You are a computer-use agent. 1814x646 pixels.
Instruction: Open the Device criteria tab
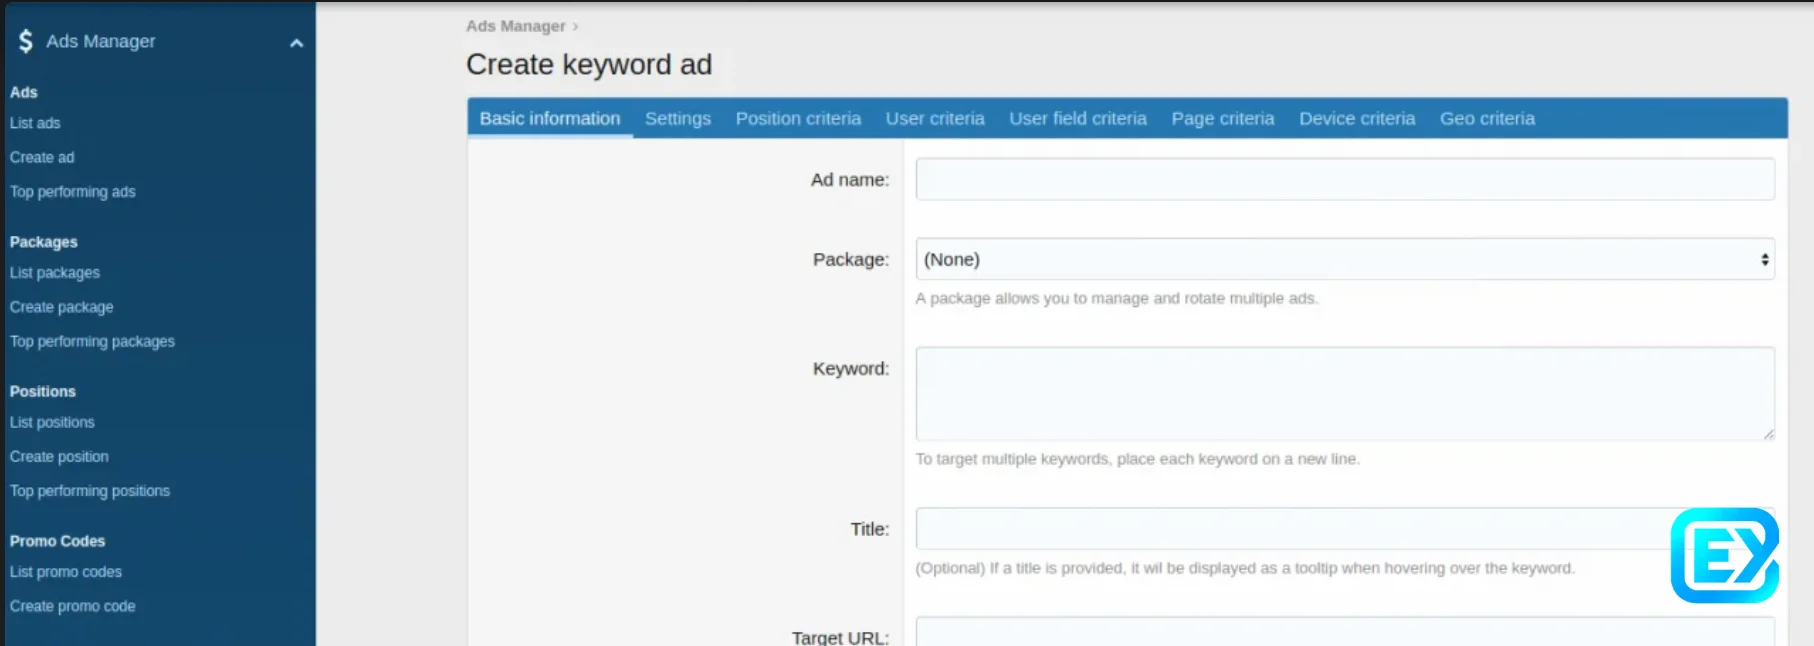point(1357,118)
